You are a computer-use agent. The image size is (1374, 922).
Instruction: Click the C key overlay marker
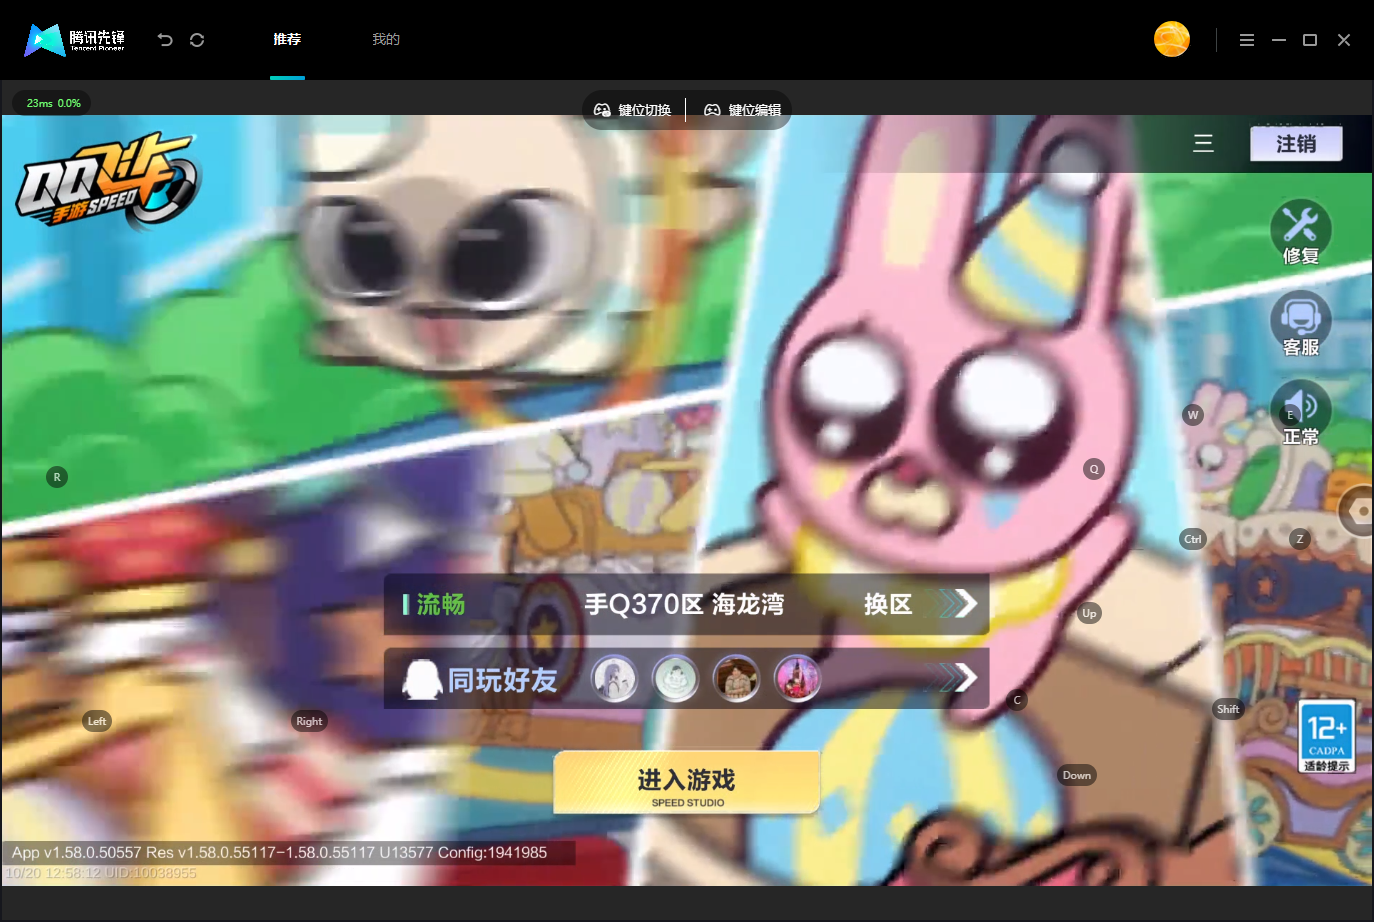1017,700
